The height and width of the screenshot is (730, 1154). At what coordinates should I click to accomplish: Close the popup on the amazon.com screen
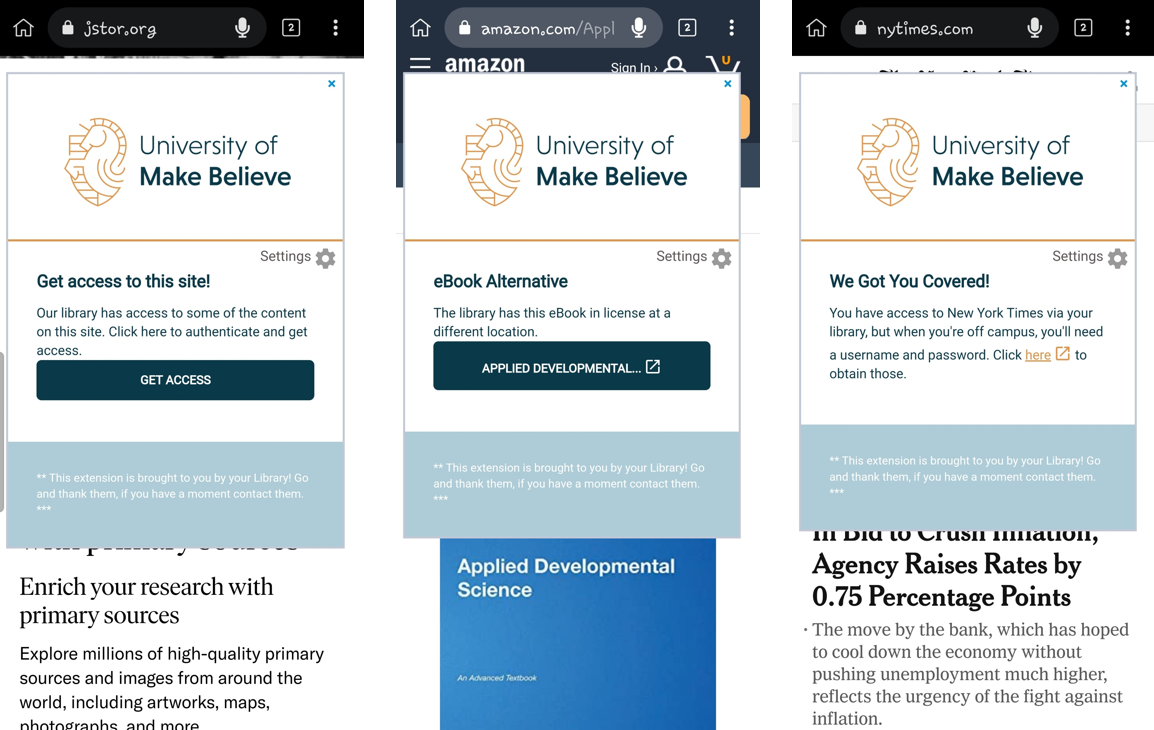click(728, 83)
